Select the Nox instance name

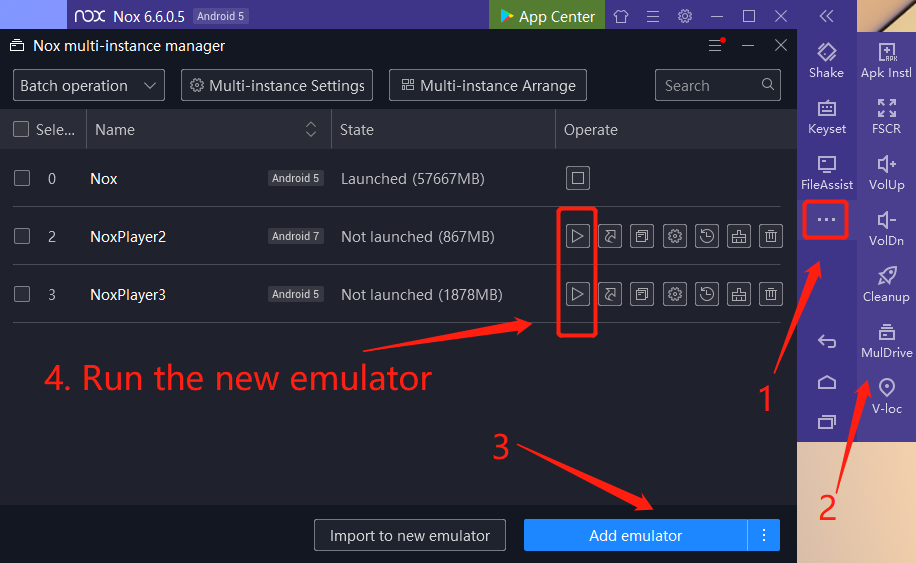click(x=104, y=179)
